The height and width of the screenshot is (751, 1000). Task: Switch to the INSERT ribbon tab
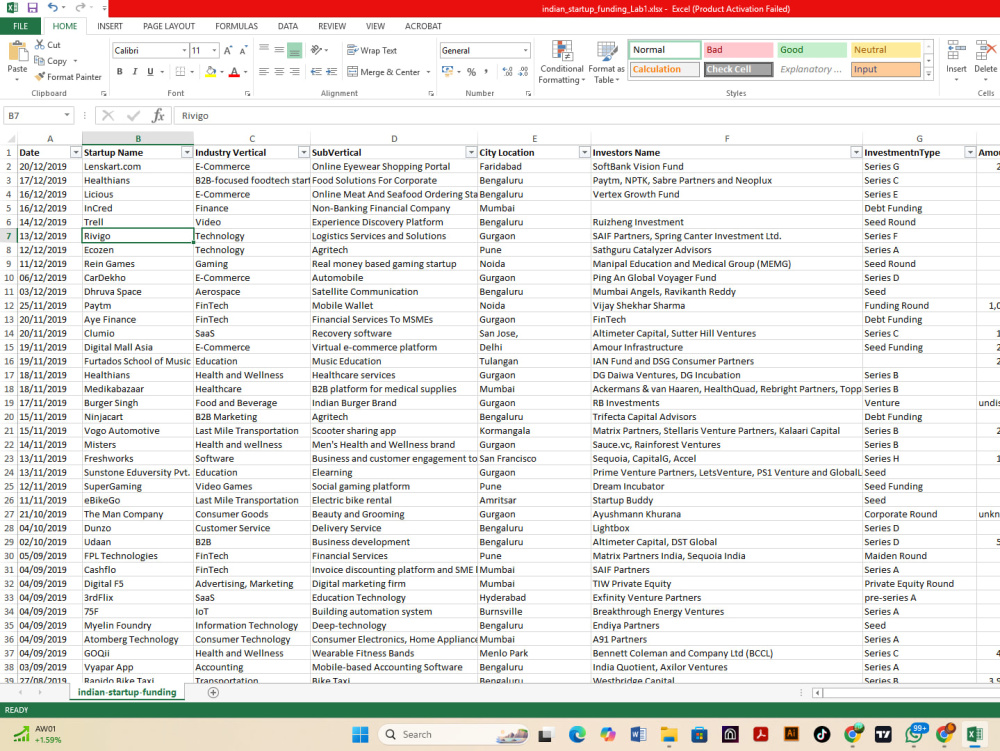click(x=110, y=26)
